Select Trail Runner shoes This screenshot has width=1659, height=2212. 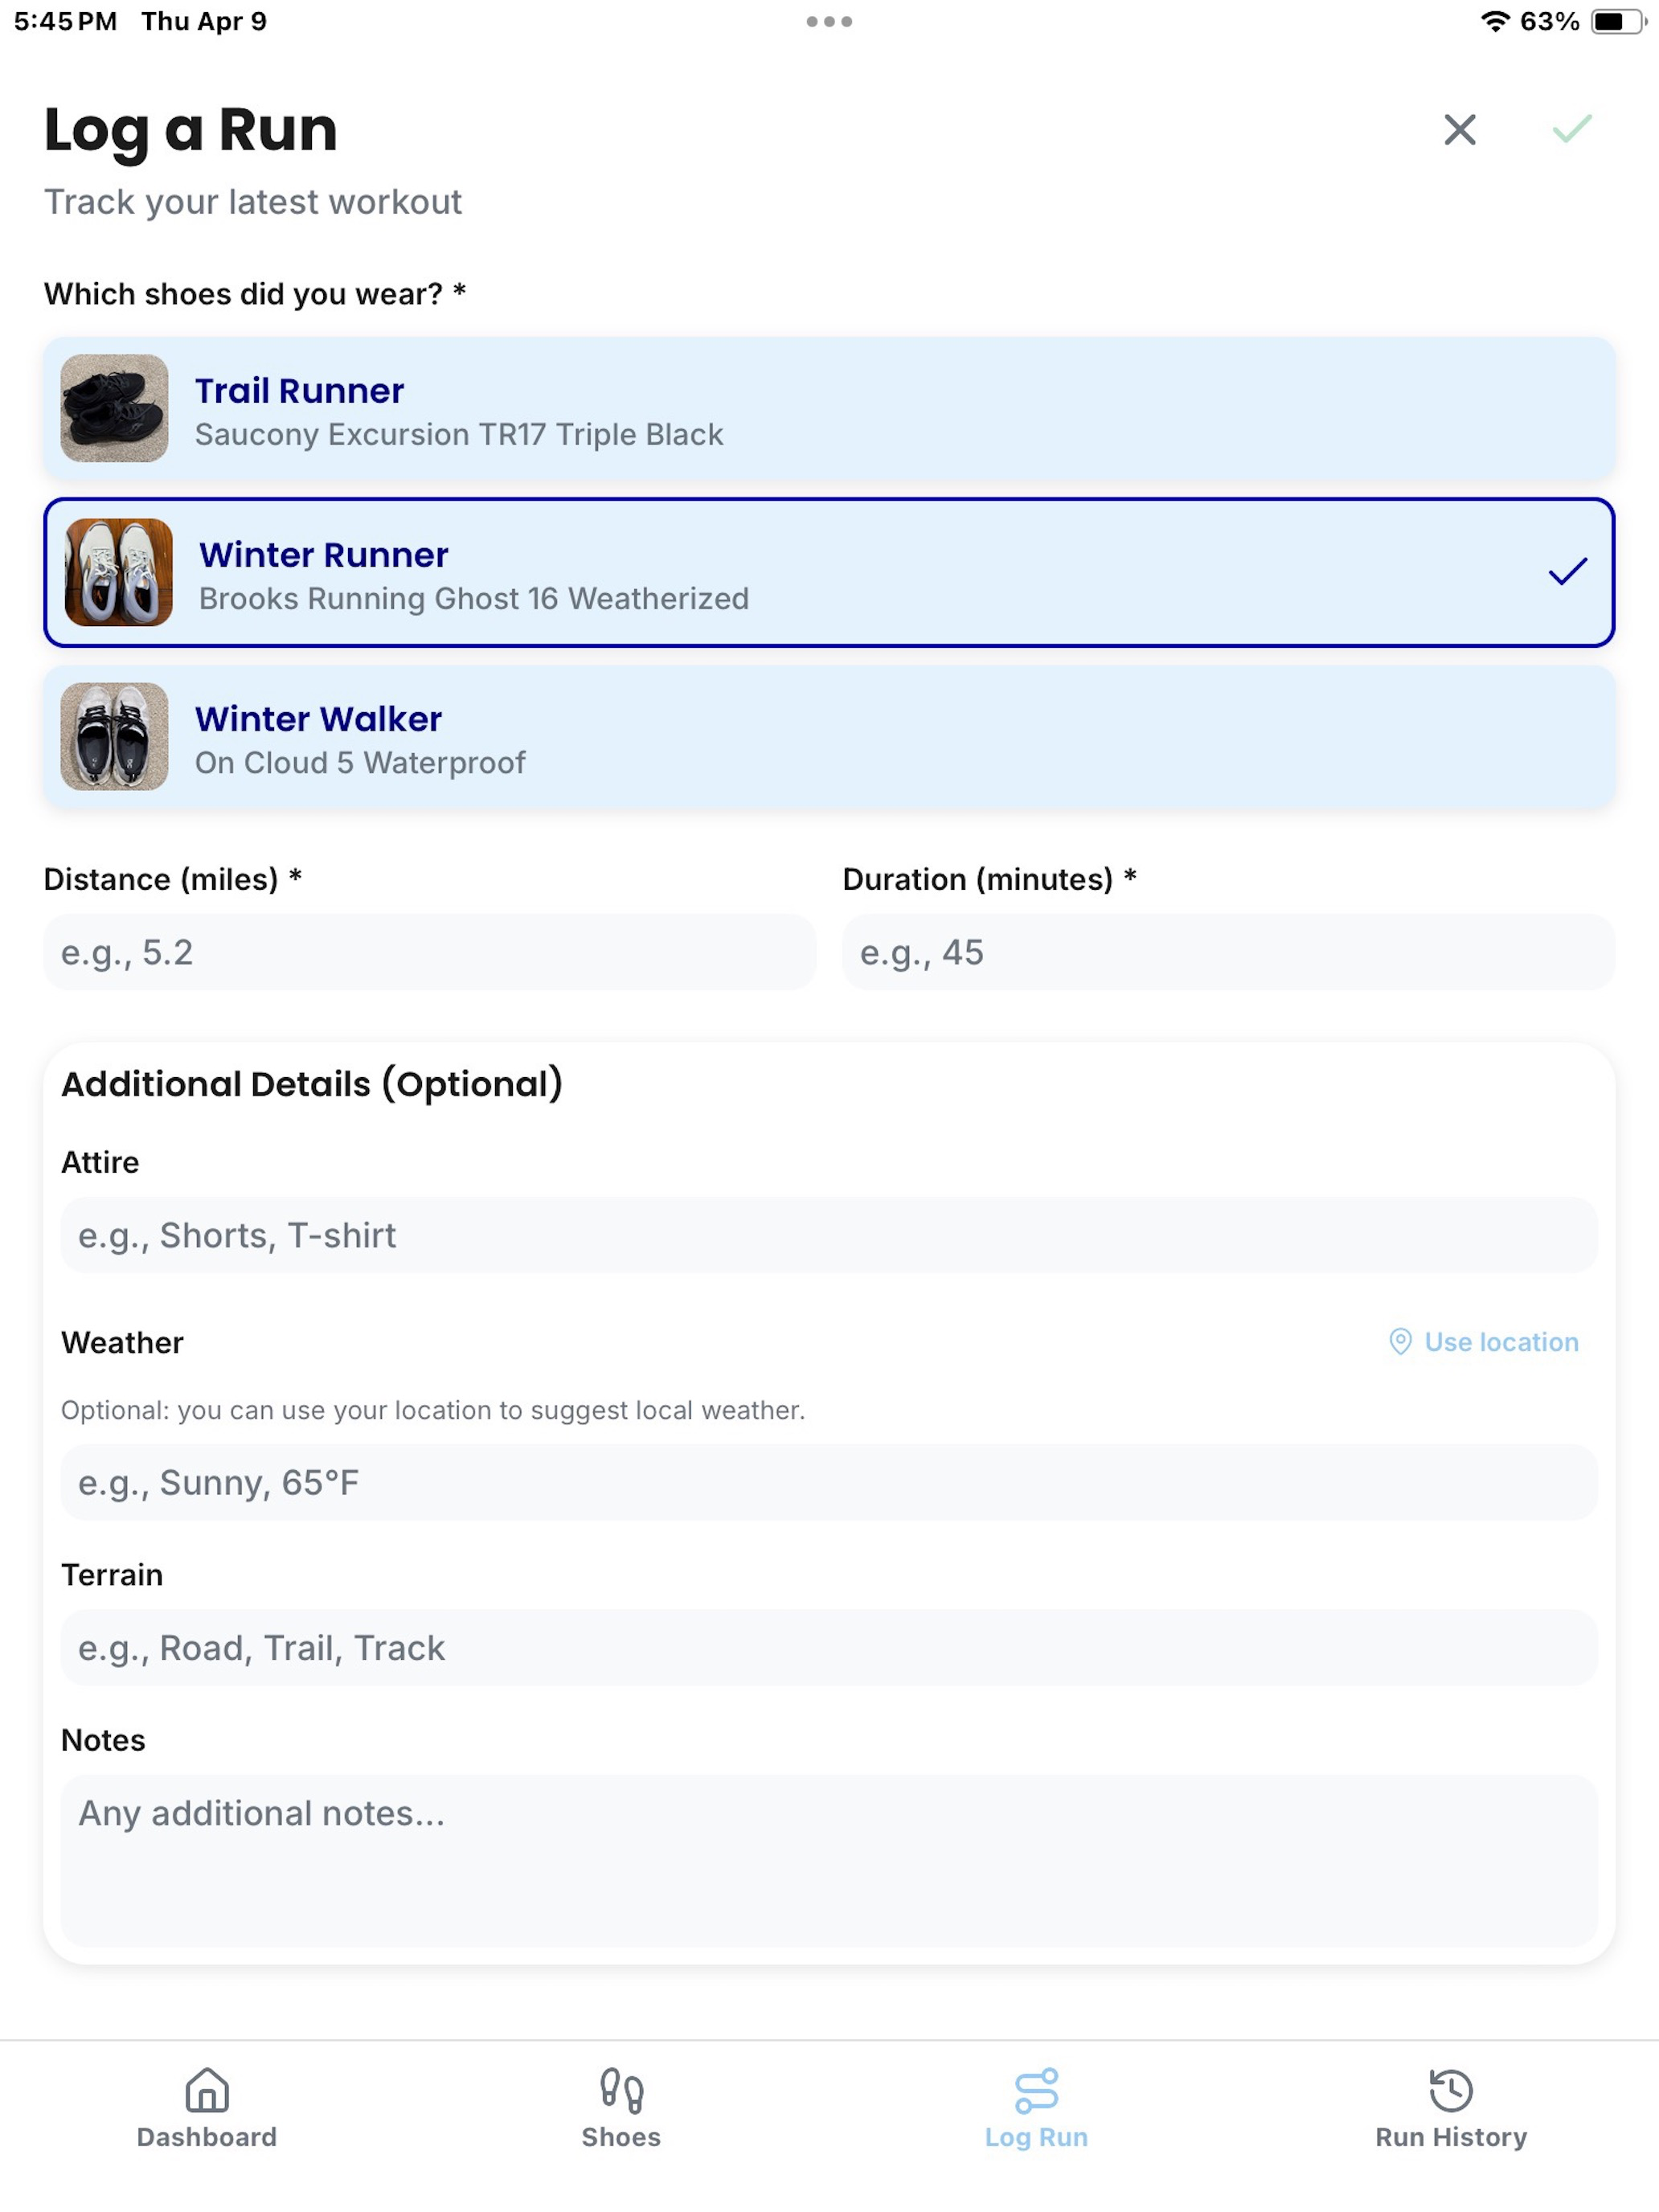point(829,408)
